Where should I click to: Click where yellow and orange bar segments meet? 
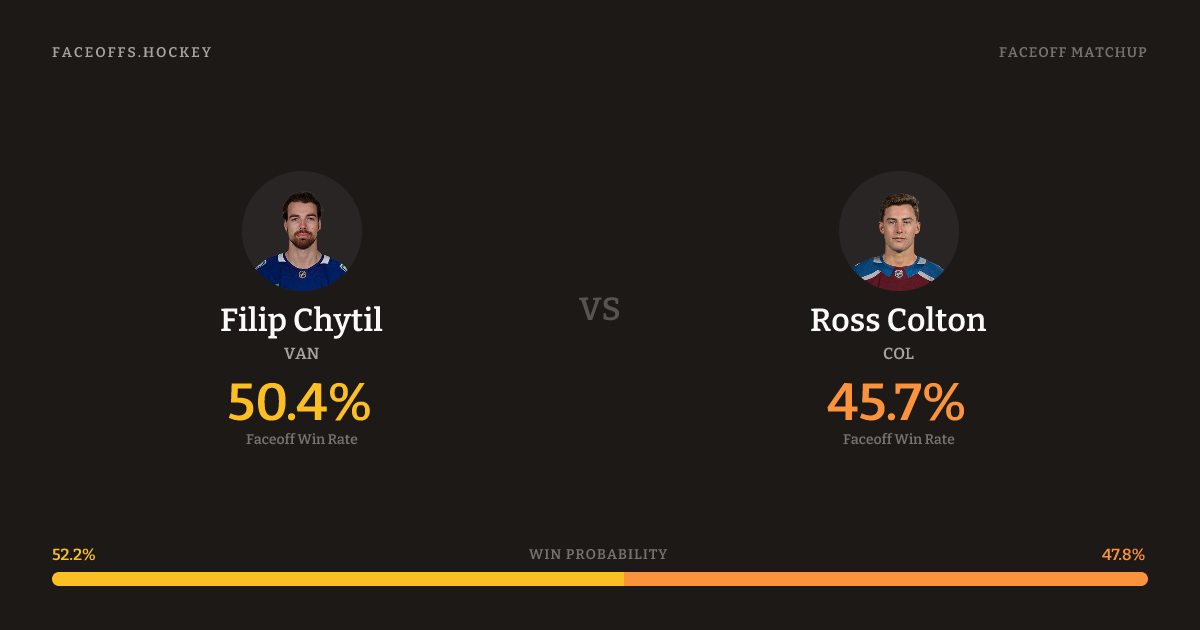[x=624, y=579]
